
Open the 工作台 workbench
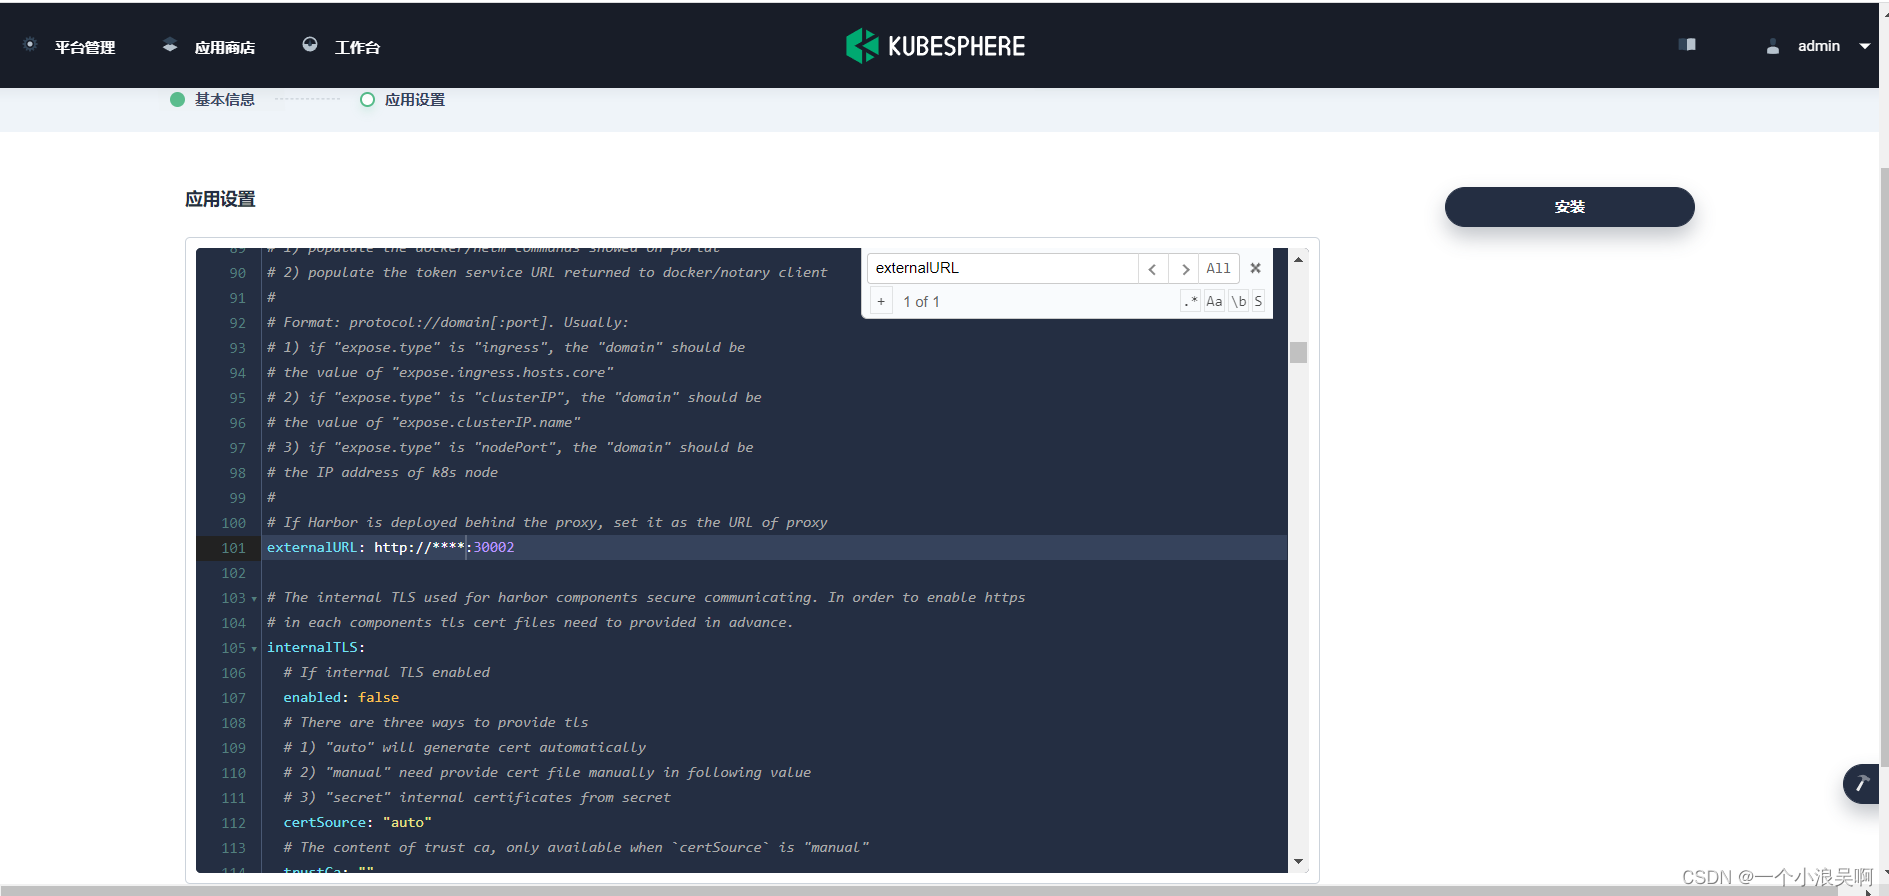(x=357, y=47)
